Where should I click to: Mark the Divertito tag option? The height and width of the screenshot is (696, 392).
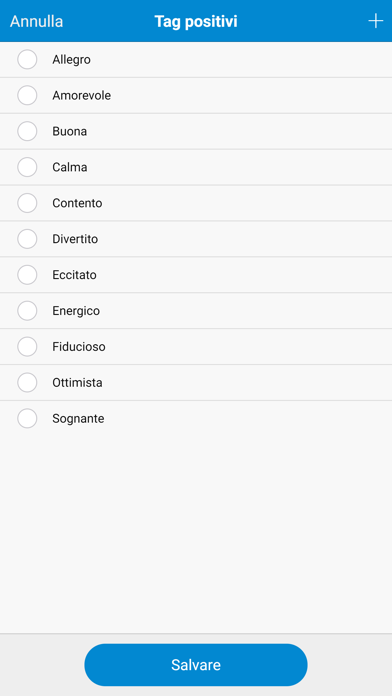point(27,239)
